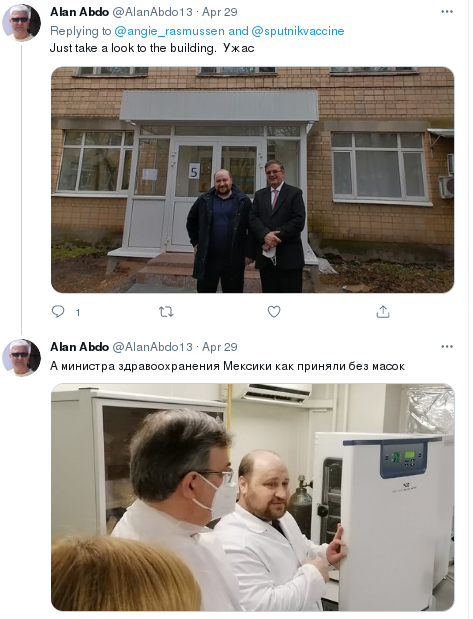The height and width of the screenshot is (619, 473).
Task: Open Alan Abdo's avatar on second tweet
Action: click(x=21, y=357)
